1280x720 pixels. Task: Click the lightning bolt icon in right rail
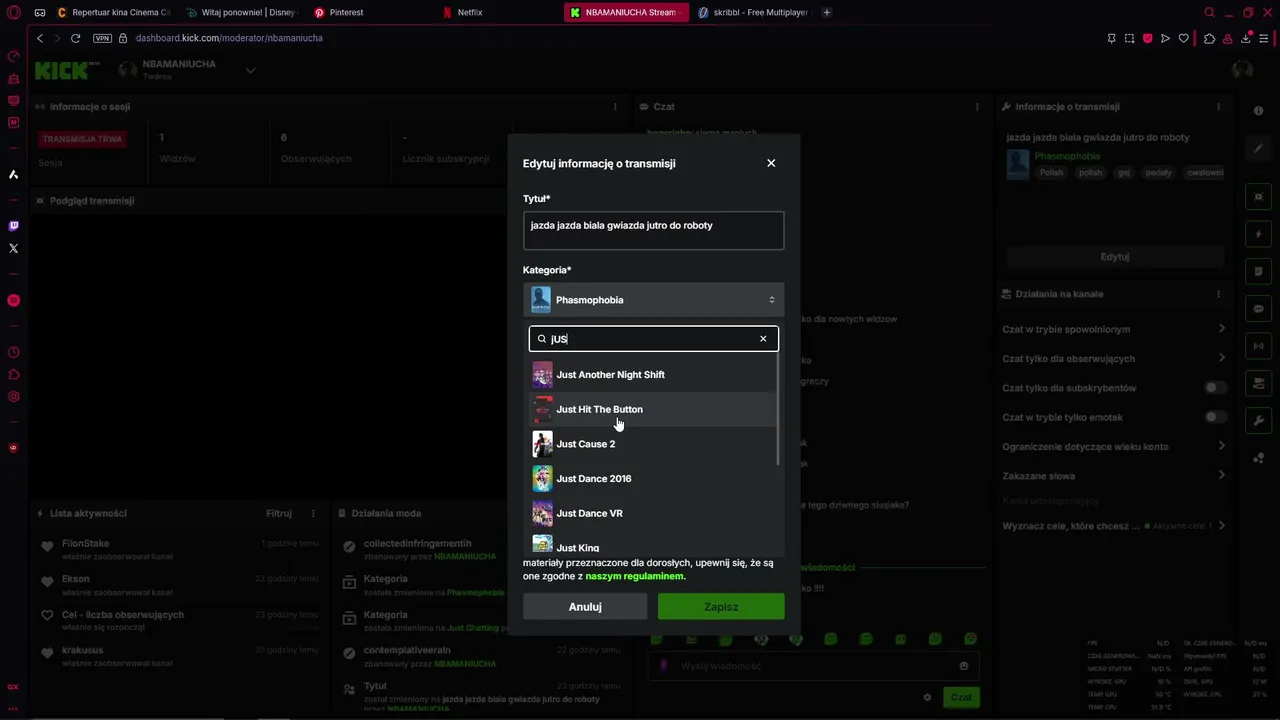1258,234
